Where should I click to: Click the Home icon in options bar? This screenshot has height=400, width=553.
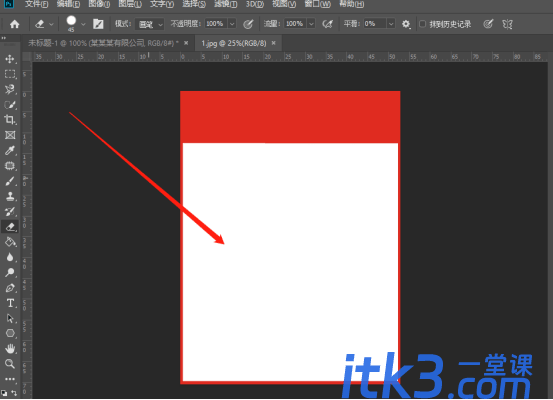pos(14,24)
